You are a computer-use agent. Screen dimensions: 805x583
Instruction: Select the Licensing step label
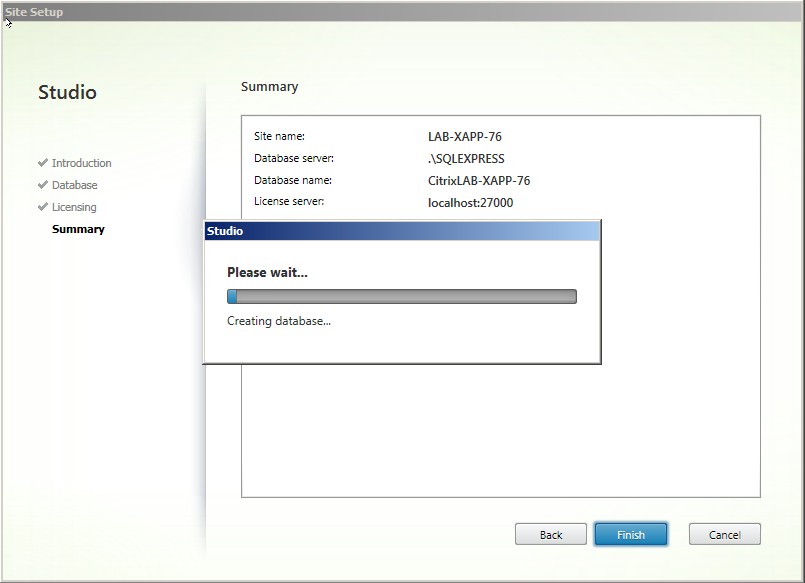[75, 207]
